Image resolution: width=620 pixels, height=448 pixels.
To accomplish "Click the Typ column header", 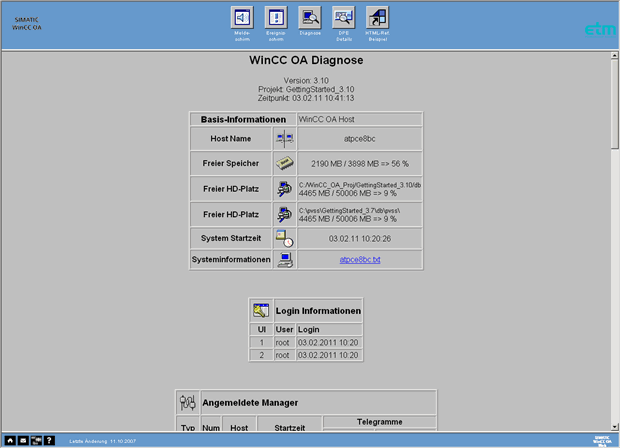I will point(188,427).
